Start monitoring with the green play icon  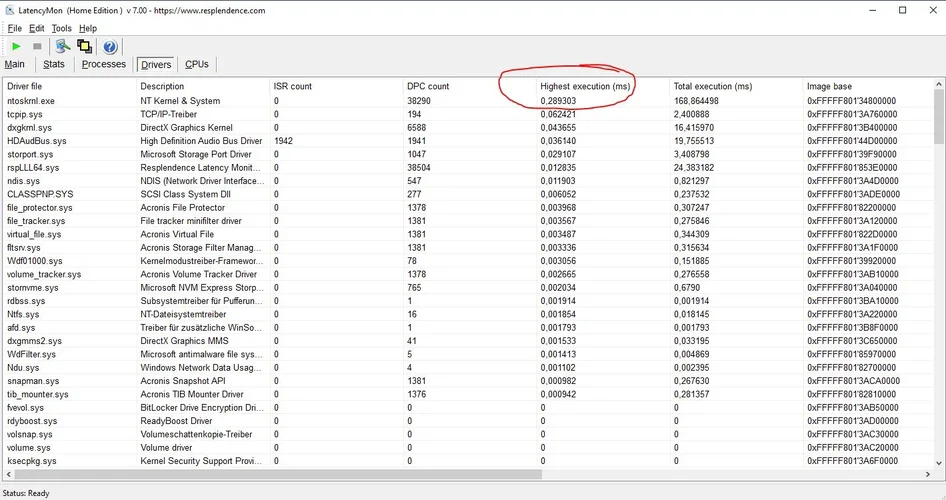point(16,46)
